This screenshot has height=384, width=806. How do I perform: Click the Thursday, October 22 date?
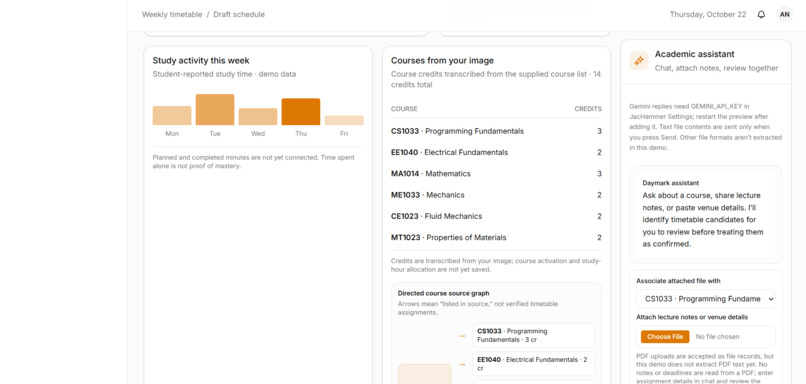pos(708,14)
